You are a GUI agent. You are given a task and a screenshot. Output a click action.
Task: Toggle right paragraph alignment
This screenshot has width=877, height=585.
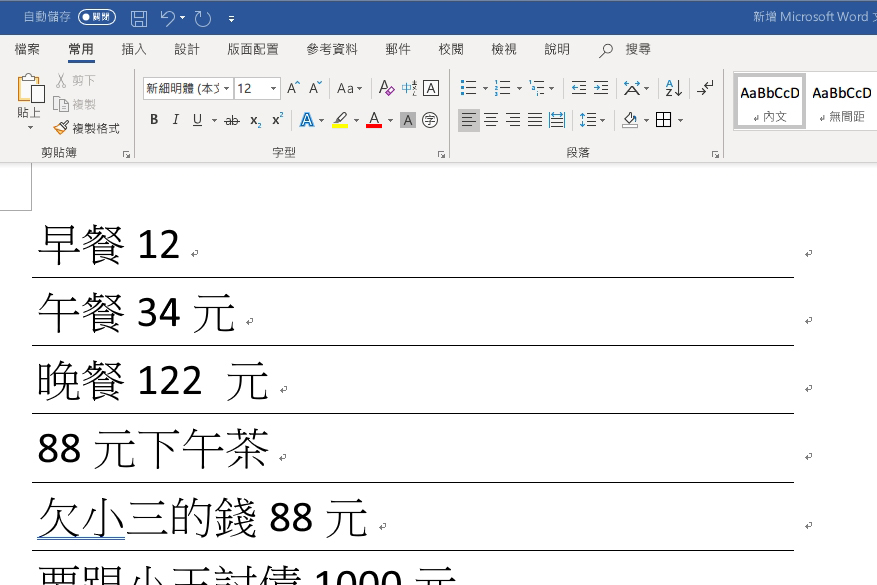[512, 120]
